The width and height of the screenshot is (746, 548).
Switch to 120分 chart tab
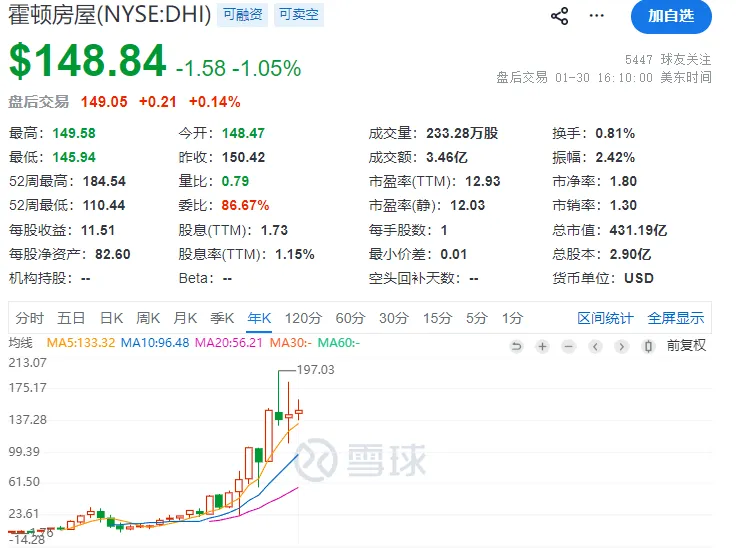[x=303, y=318]
